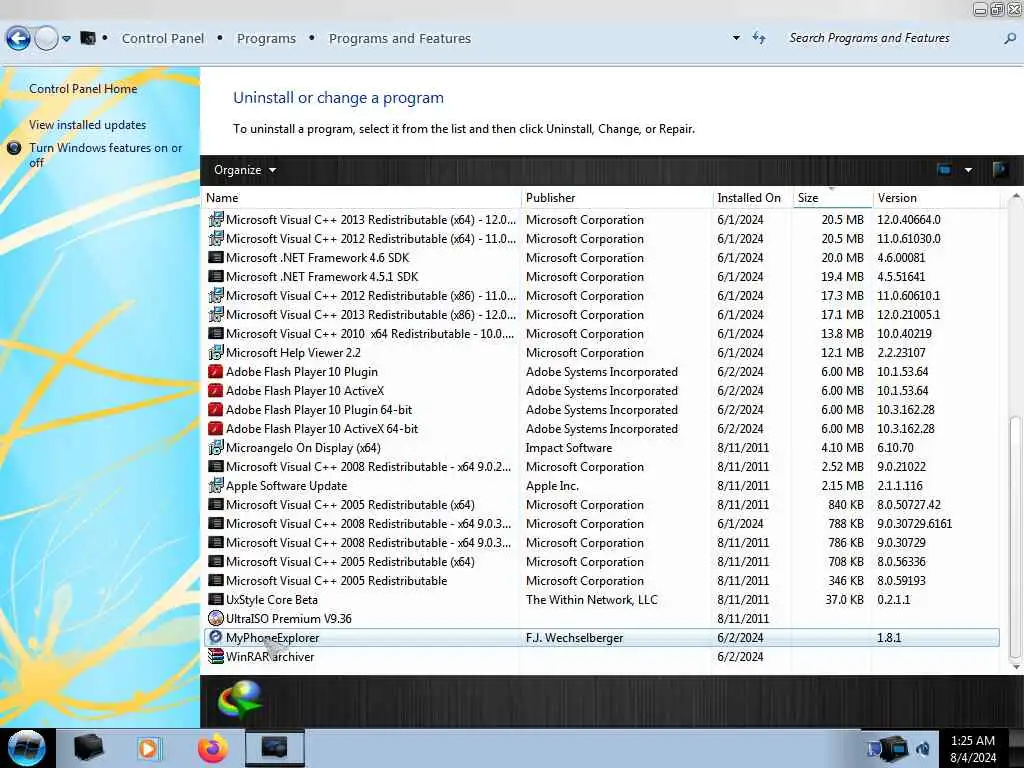Click icon of Microsoft Help Viewer 2.2
Viewport: 1024px width, 768px height.
(216, 353)
